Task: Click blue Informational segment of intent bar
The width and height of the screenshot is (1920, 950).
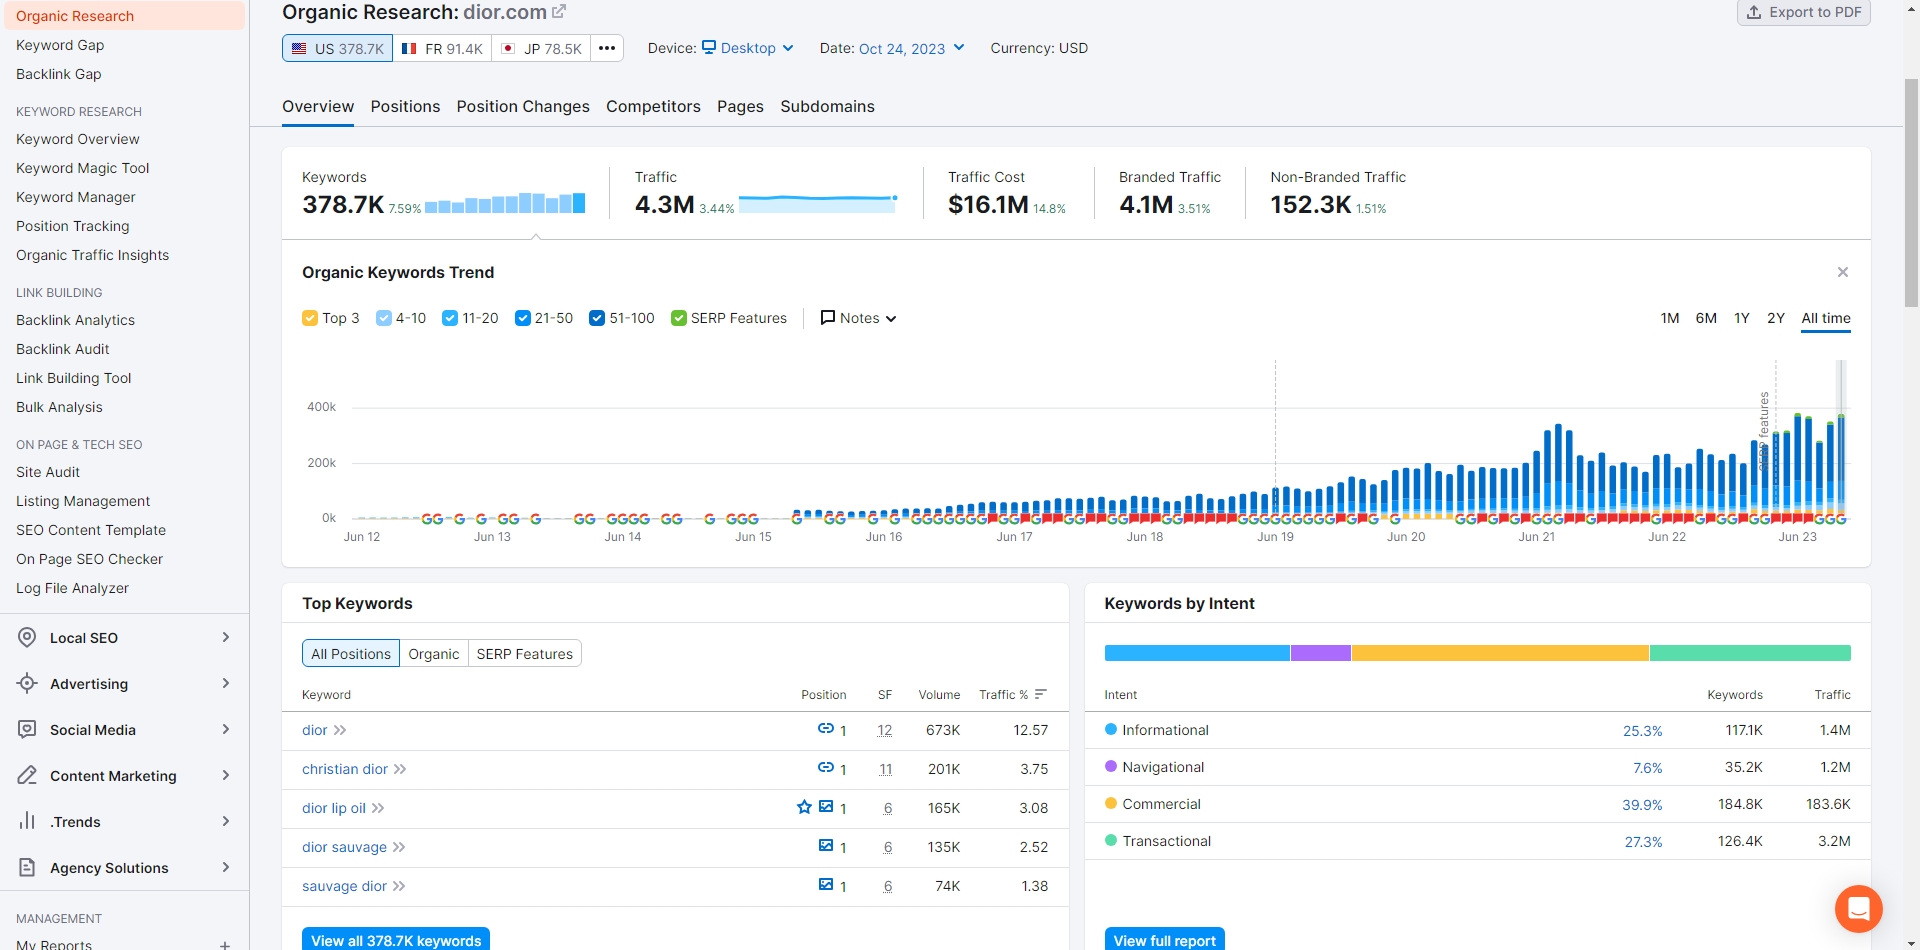Action: 1197,653
